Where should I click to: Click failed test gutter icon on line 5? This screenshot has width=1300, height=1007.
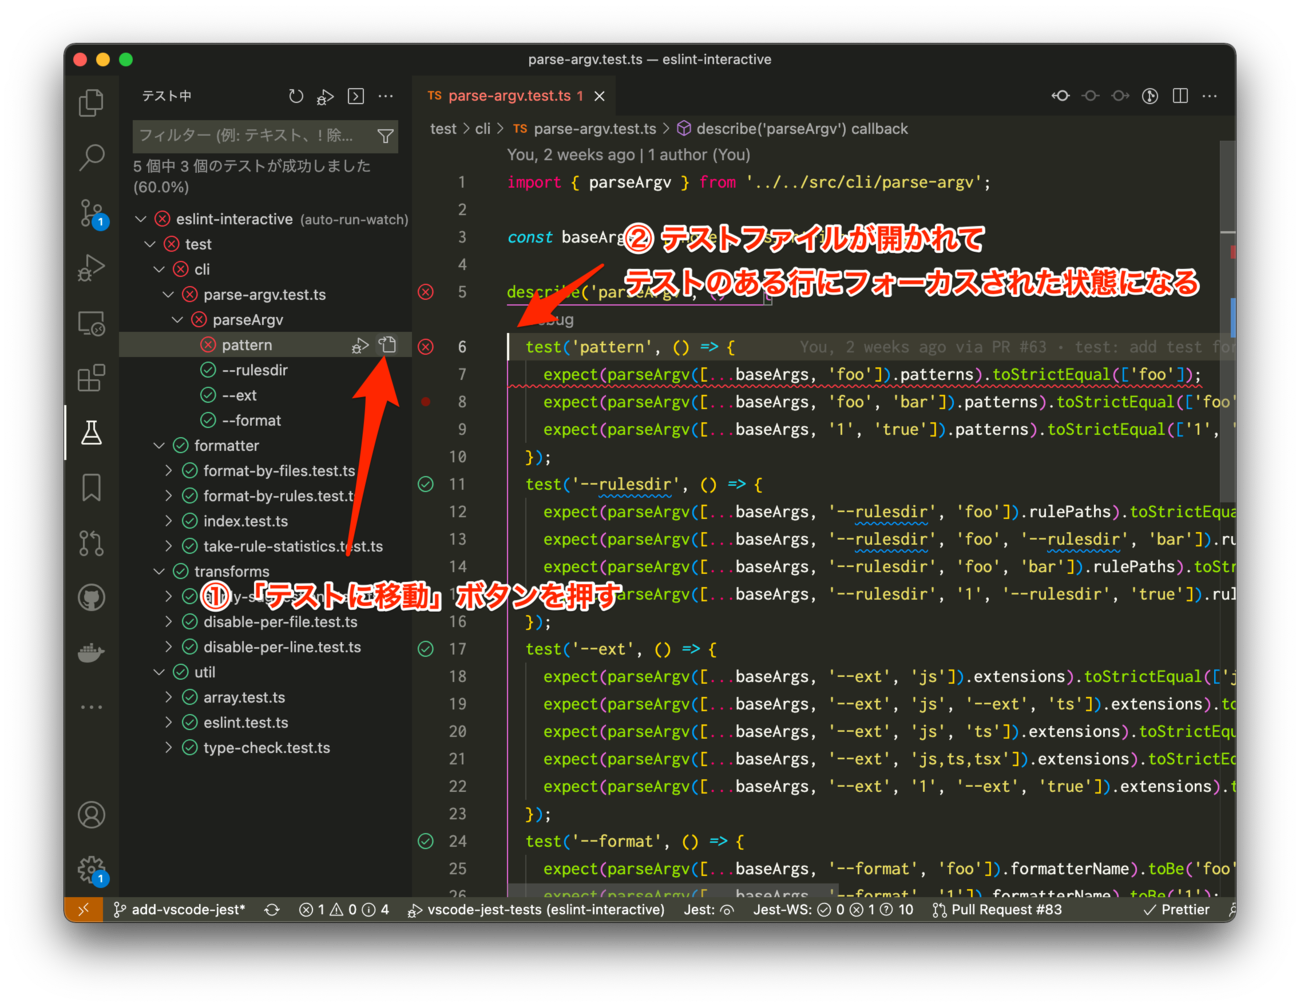426,292
